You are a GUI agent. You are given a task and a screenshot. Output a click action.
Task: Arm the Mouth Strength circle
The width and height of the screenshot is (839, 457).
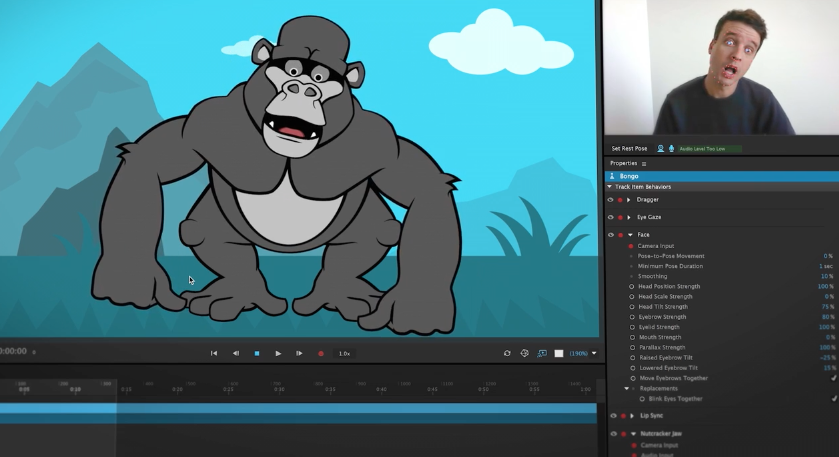pyautogui.click(x=632, y=338)
